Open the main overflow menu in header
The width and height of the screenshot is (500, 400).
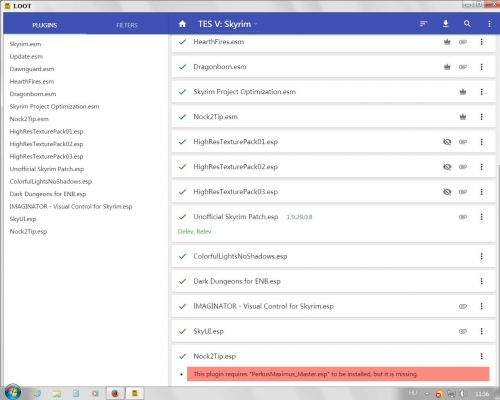(489, 24)
